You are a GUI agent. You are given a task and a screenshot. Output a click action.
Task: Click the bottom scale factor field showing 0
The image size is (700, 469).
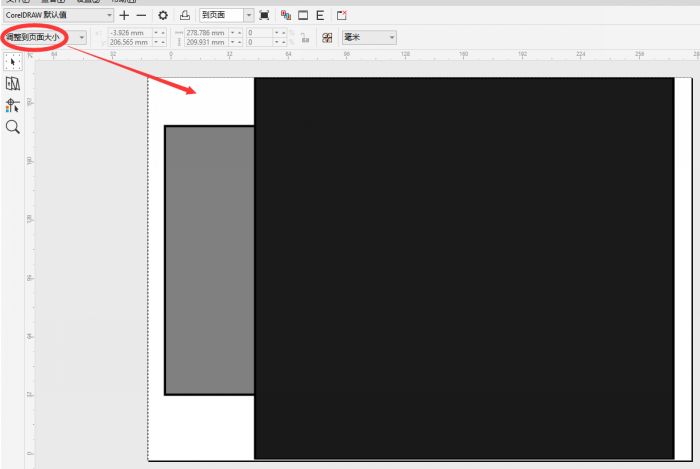tap(259, 42)
